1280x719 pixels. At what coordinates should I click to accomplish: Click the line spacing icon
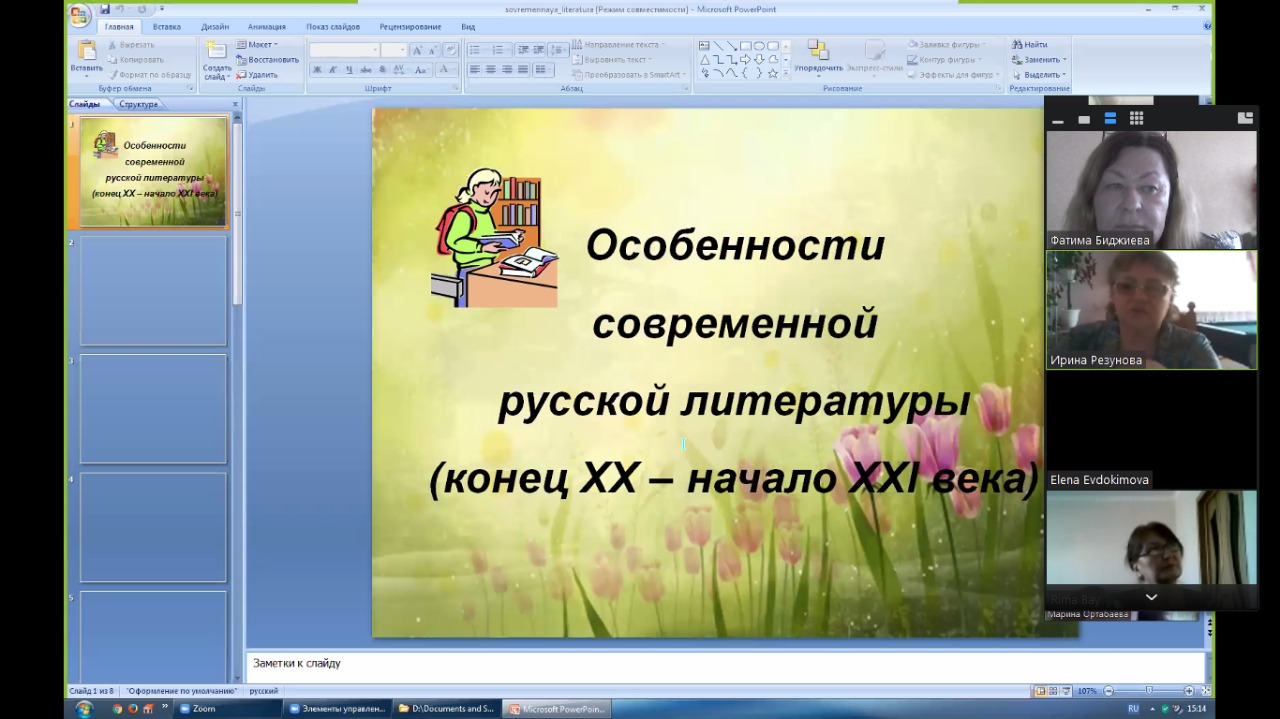pos(557,50)
